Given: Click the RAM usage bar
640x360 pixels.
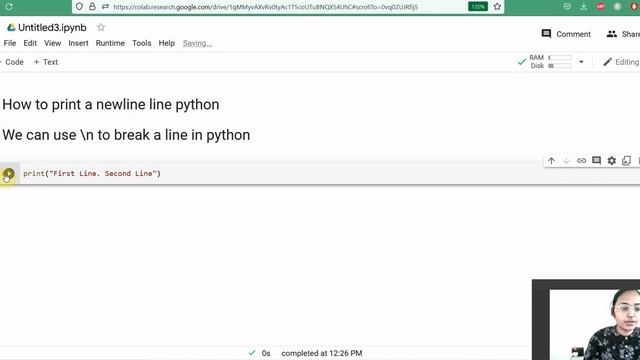Looking at the screenshot, I should 560,58.
